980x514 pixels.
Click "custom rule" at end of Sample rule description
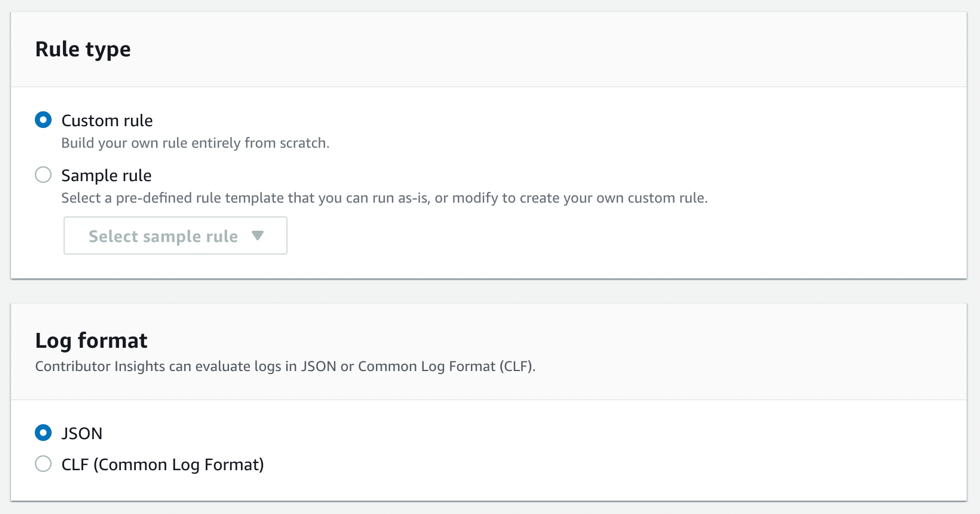point(665,198)
